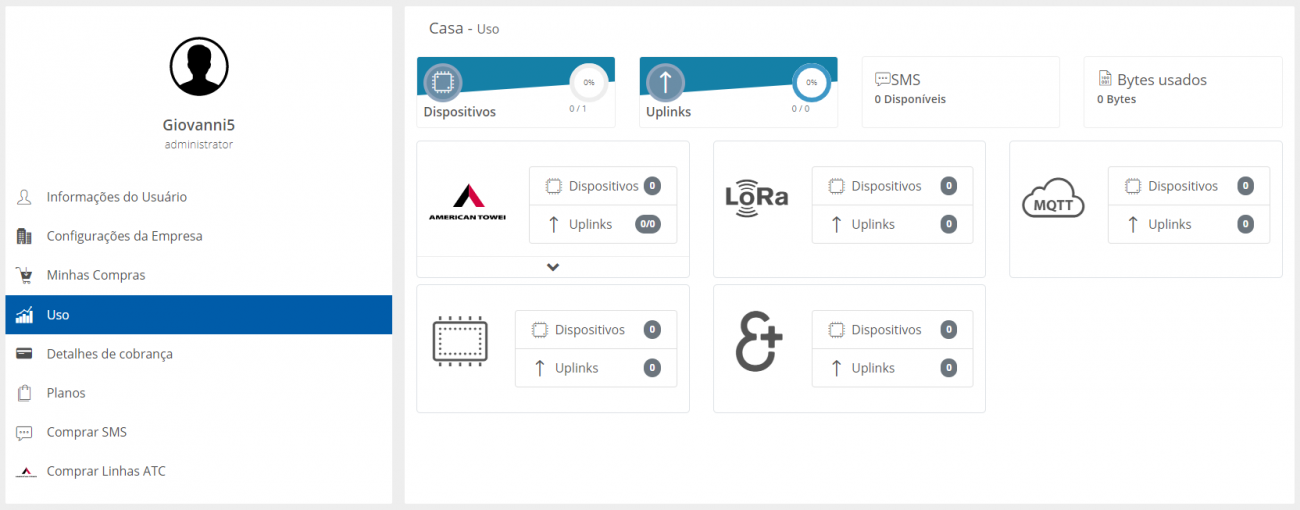
Task: Click the LoRa network logo
Action: 756,195
